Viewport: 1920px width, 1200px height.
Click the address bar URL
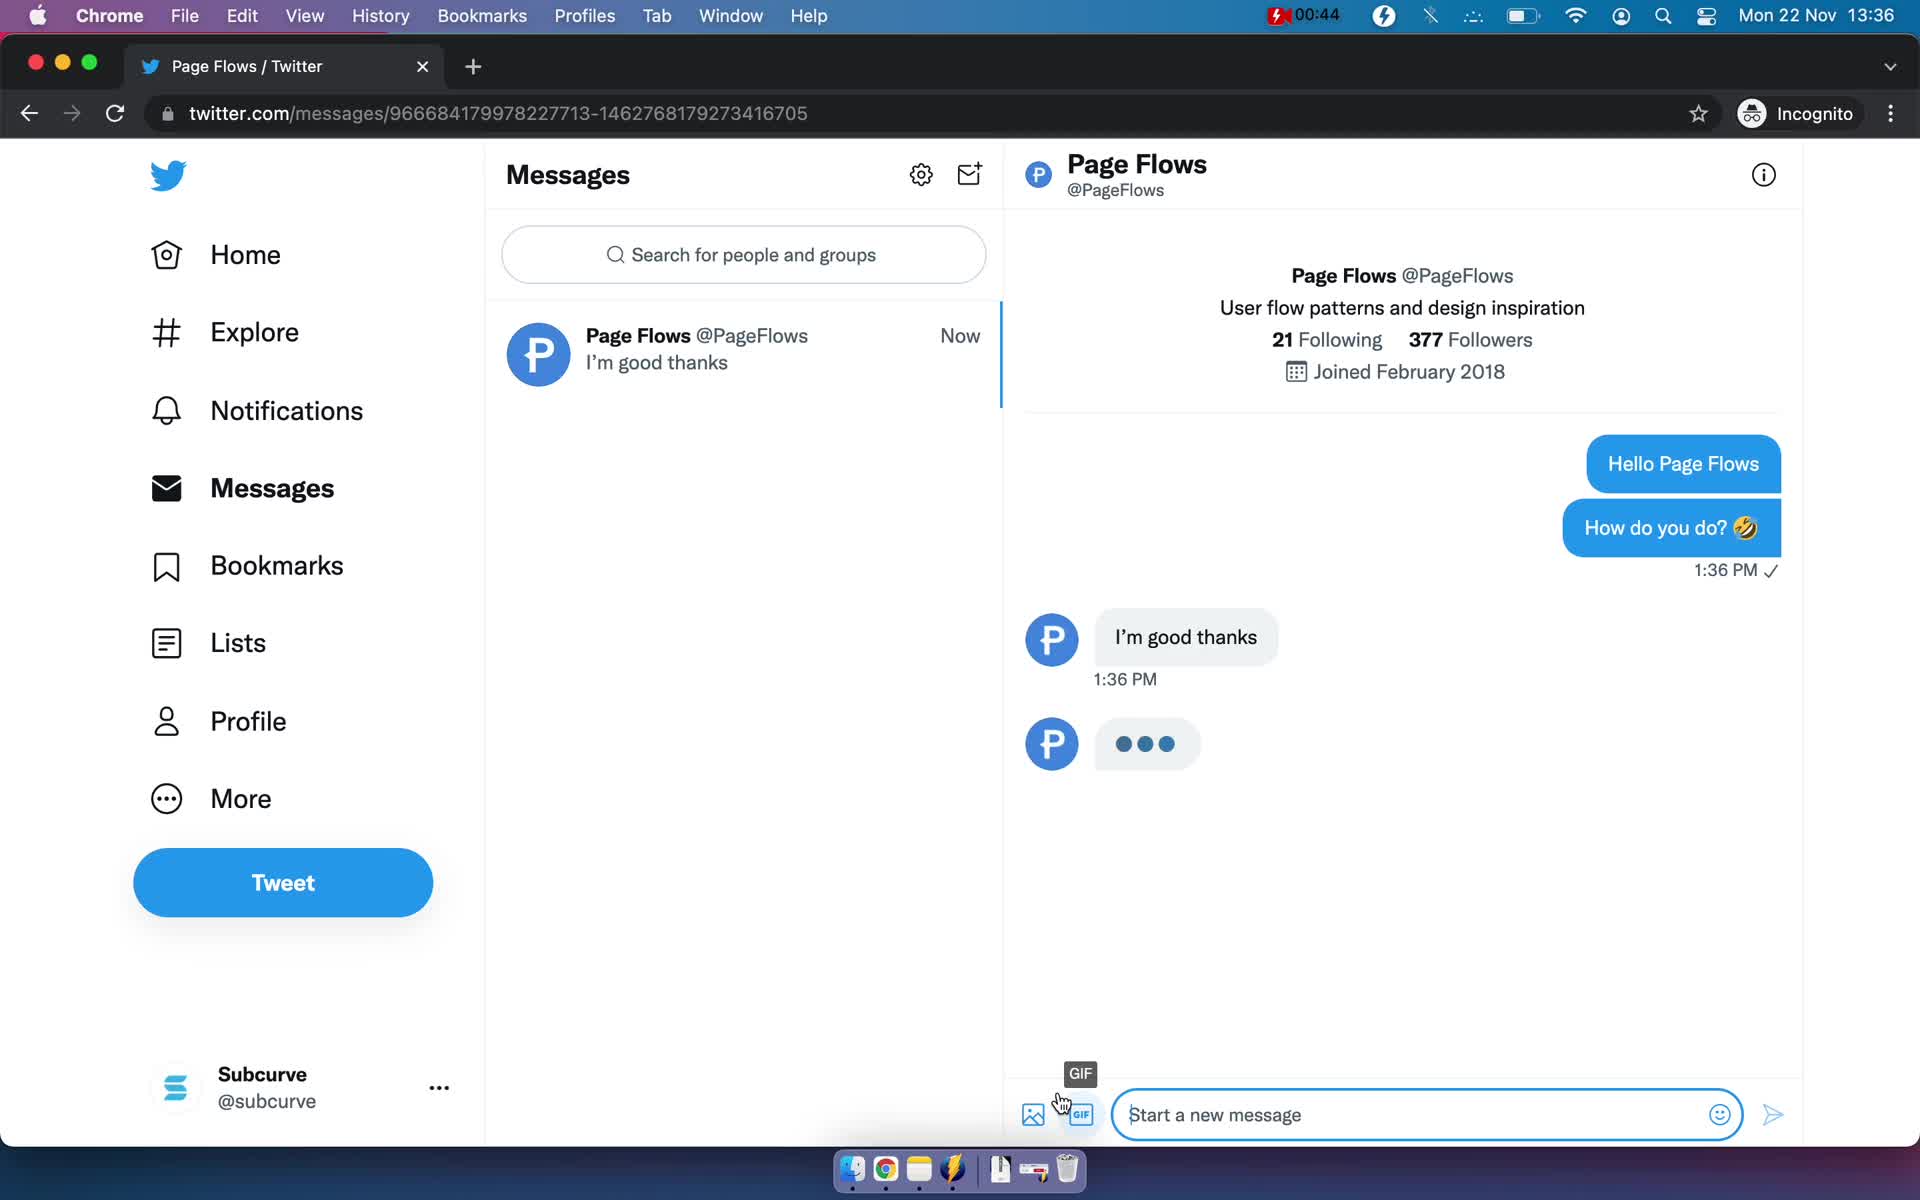pyautogui.click(x=498, y=113)
